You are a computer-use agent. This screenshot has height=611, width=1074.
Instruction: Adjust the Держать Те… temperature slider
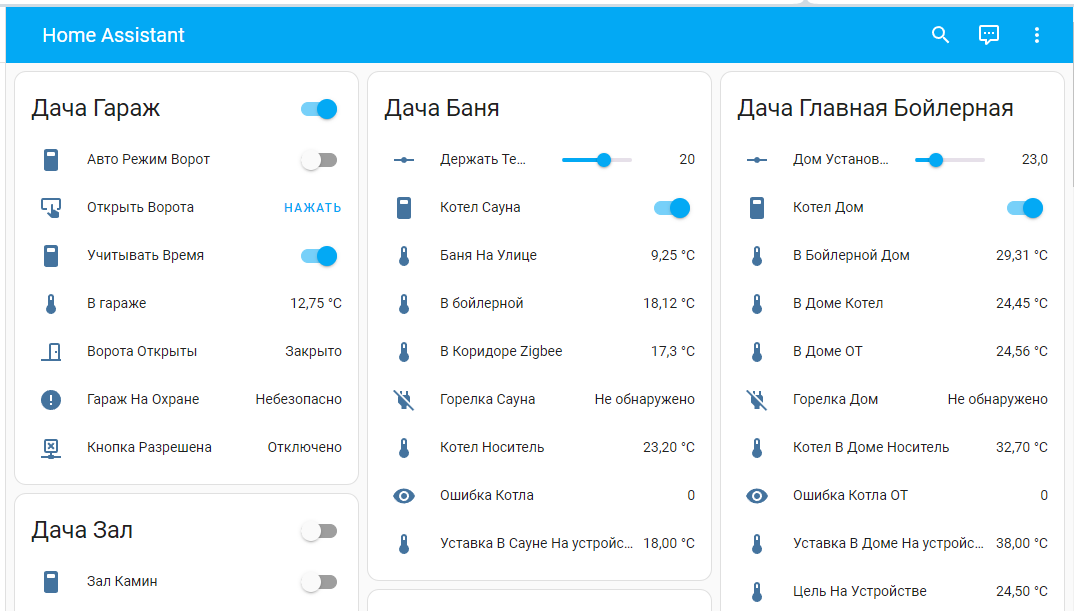[597, 160]
